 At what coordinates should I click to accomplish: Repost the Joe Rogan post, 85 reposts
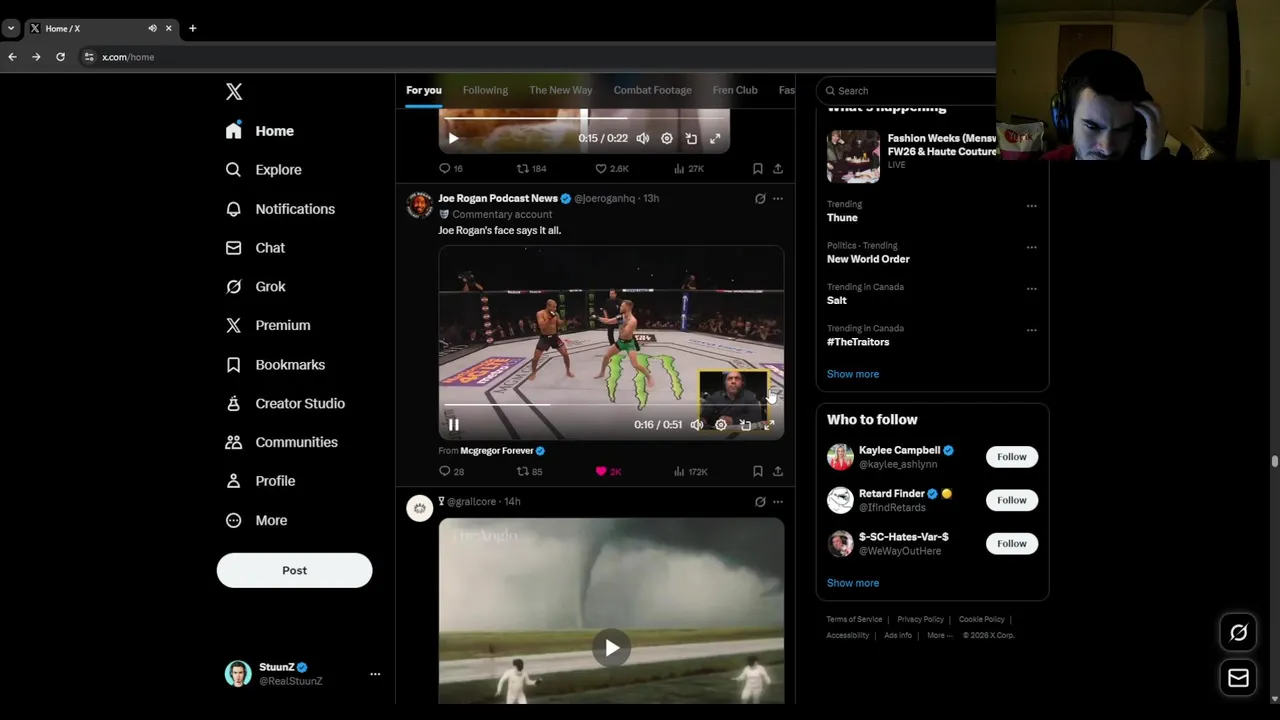click(x=529, y=471)
